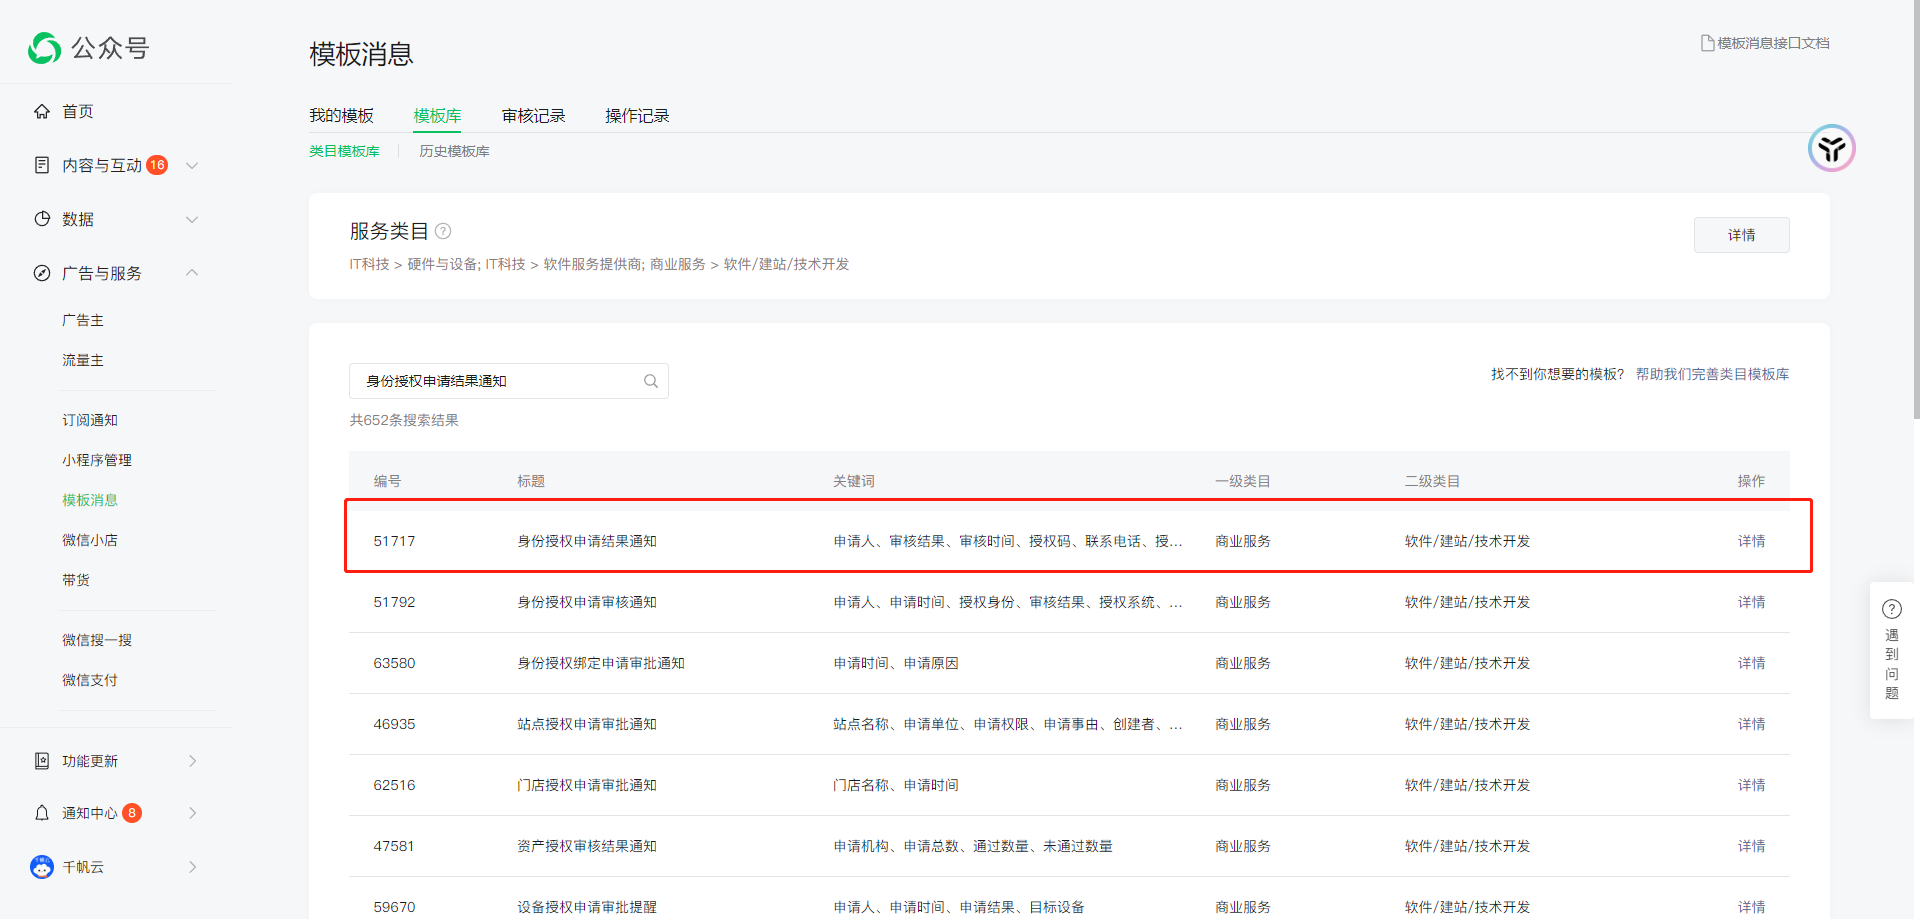Image resolution: width=1920 pixels, height=919 pixels.
Task: Click keywords 申请时间、申请原因
Action: [x=896, y=663]
